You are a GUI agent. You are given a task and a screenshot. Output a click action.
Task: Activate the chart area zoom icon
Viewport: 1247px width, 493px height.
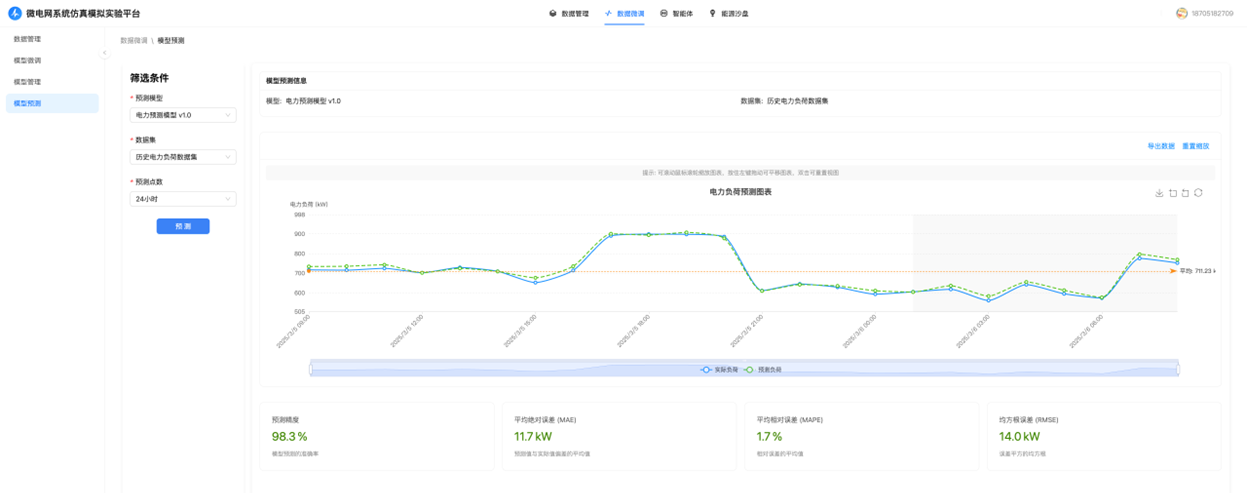point(1172,193)
